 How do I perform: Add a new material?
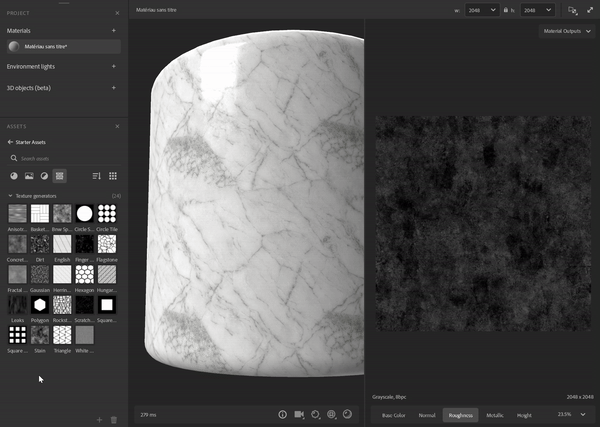tap(114, 31)
